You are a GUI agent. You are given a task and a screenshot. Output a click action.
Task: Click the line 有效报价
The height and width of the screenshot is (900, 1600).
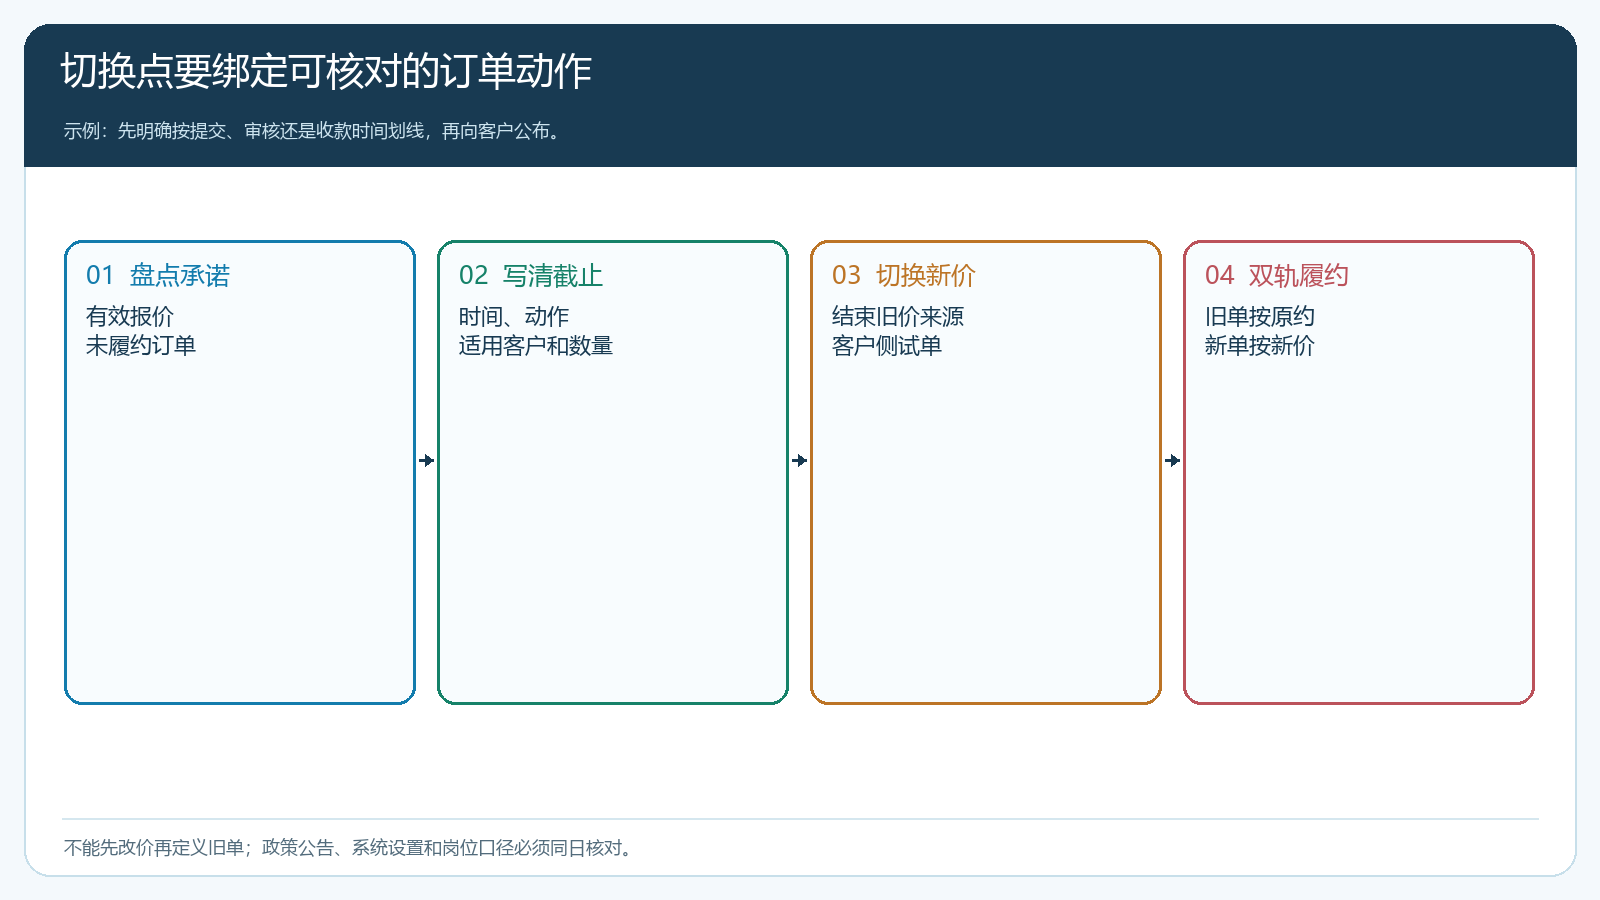130,317
